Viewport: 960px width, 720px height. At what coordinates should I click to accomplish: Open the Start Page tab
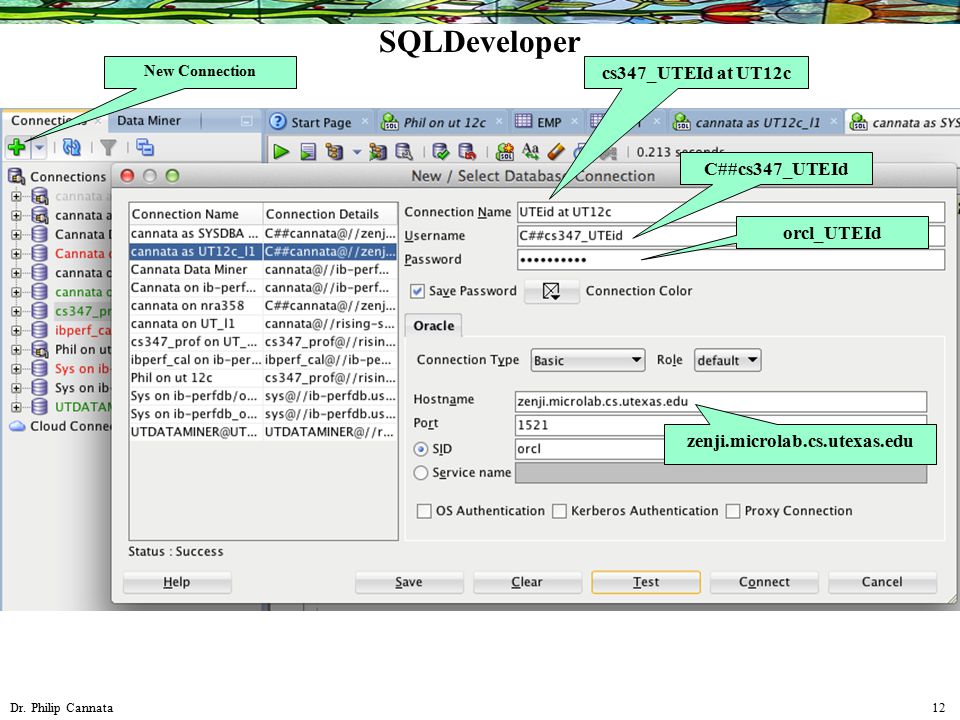pos(321,122)
